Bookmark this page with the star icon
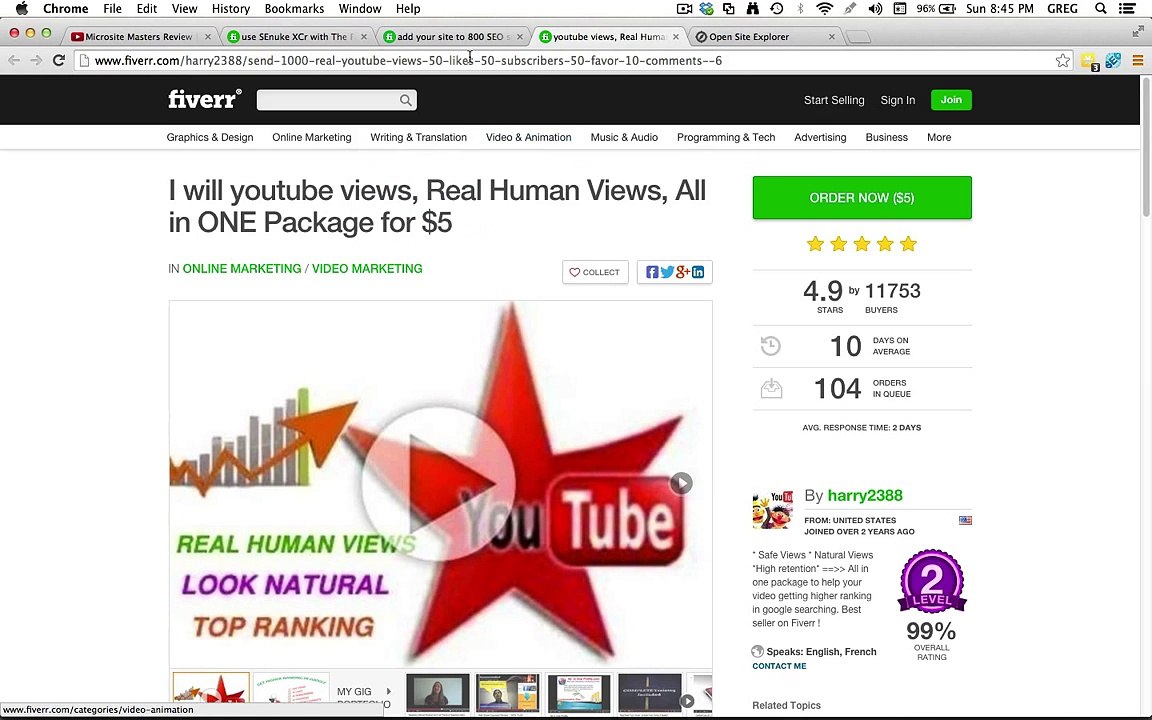This screenshot has height=720, width=1152. 1062,60
